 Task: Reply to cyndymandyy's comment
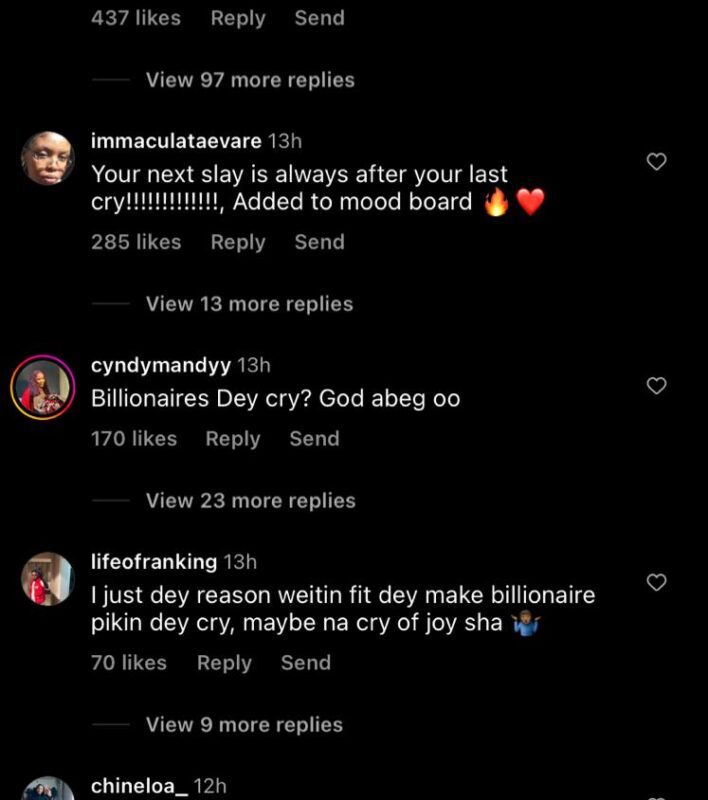coord(233,439)
